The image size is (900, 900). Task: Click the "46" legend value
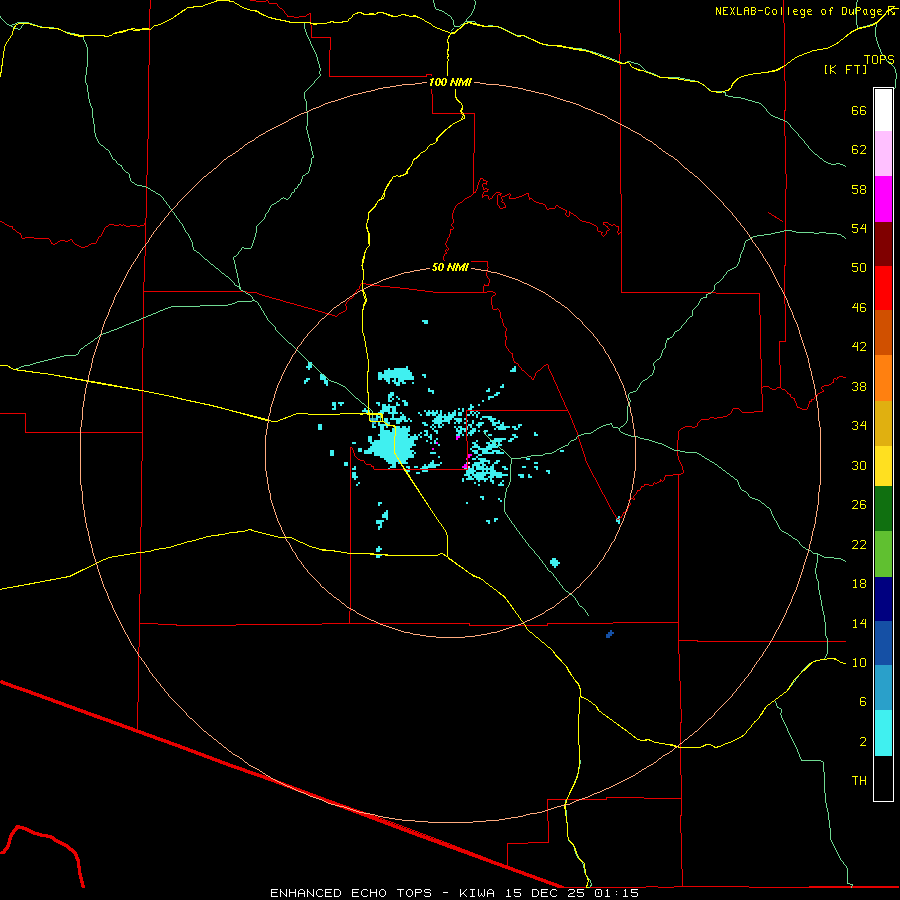click(x=859, y=307)
